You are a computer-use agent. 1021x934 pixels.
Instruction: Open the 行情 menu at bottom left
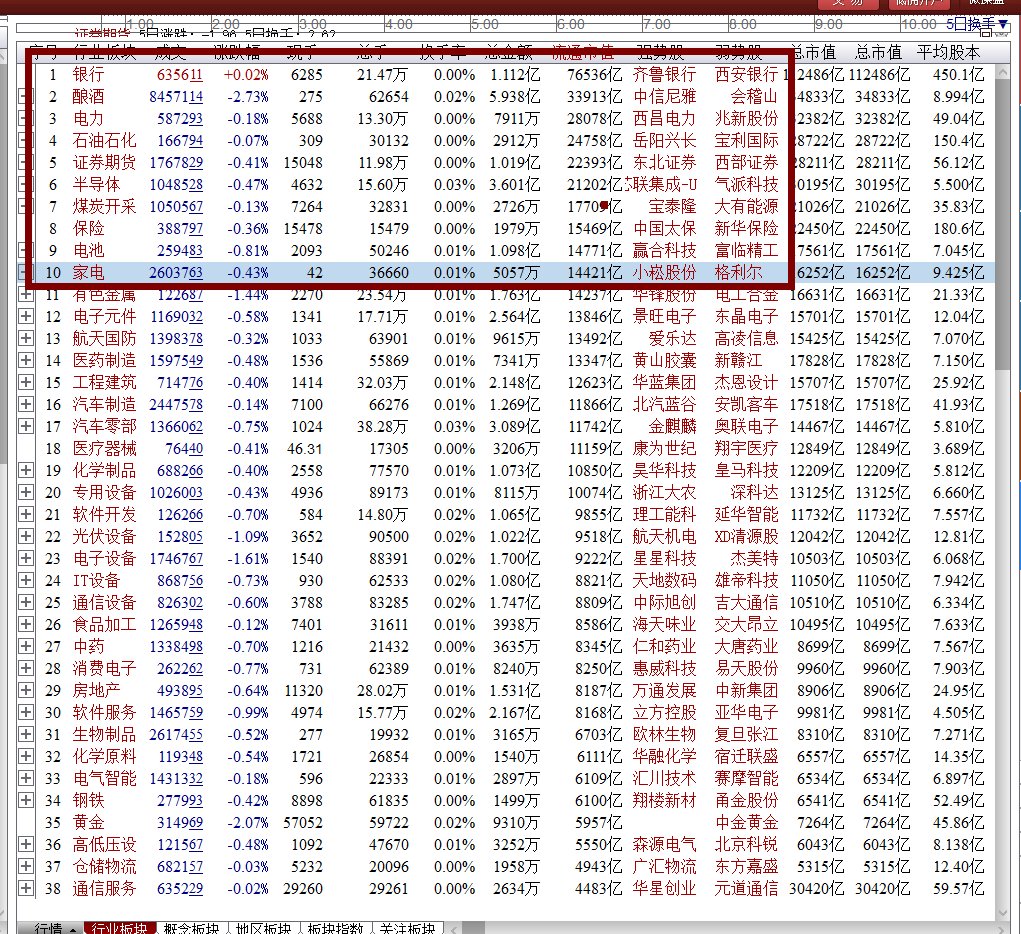tap(56, 928)
